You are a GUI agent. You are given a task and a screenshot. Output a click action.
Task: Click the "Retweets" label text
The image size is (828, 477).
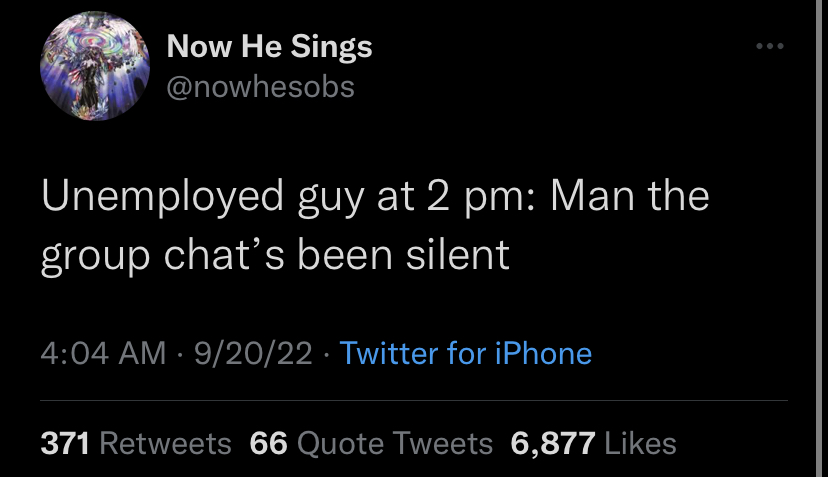click(165, 443)
